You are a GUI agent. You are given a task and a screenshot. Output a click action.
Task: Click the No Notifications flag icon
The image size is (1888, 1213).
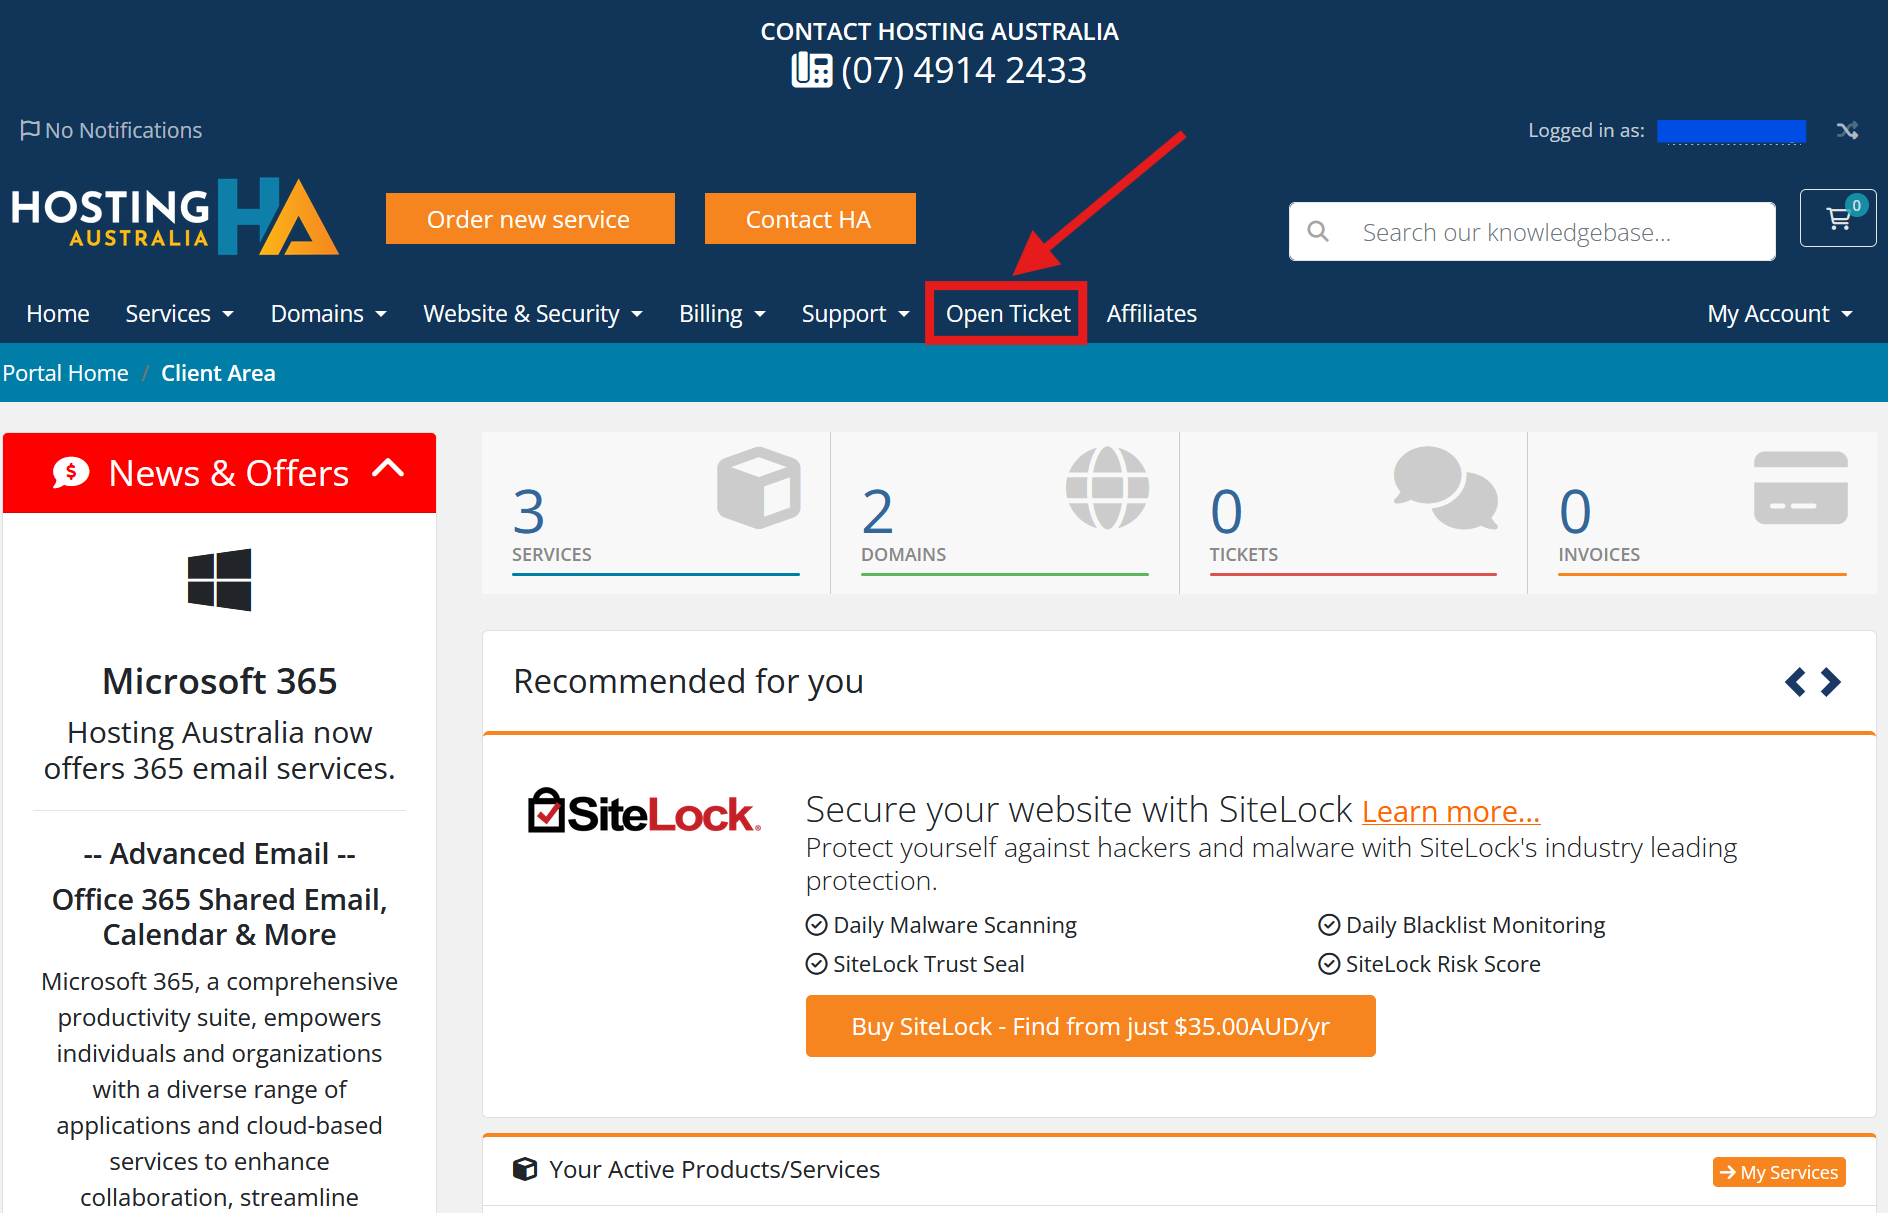pos(30,130)
